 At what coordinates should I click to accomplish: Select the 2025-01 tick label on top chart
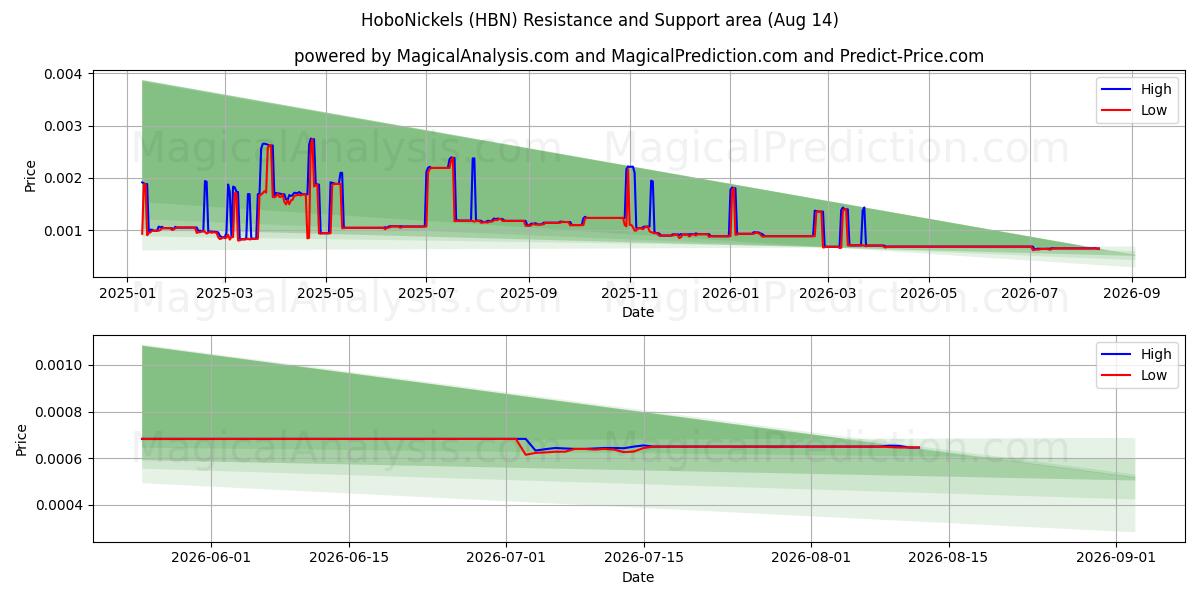point(126,295)
